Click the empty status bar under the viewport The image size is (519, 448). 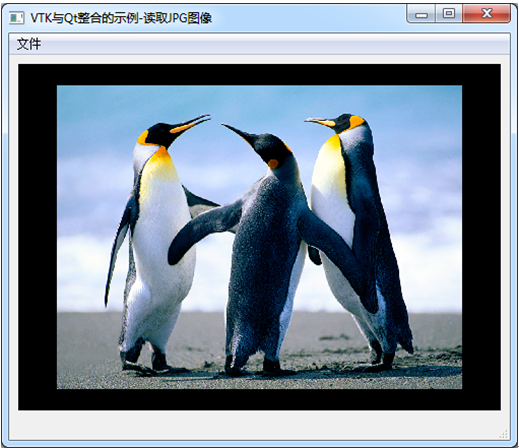(x=259, y=426)
